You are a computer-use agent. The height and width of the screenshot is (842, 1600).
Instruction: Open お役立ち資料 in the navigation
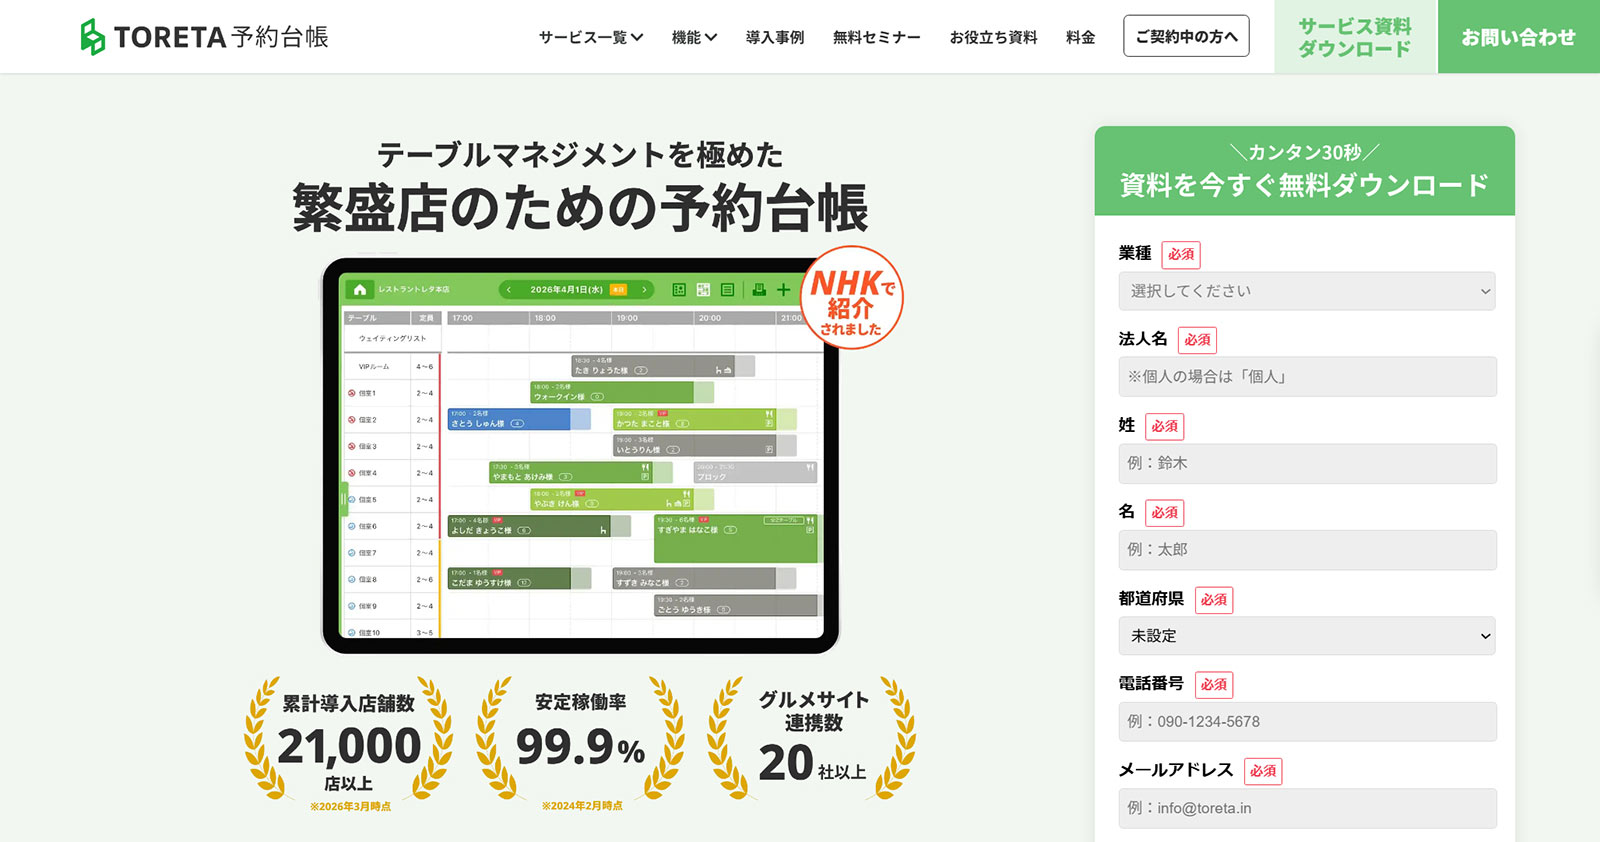coord(993,37)
